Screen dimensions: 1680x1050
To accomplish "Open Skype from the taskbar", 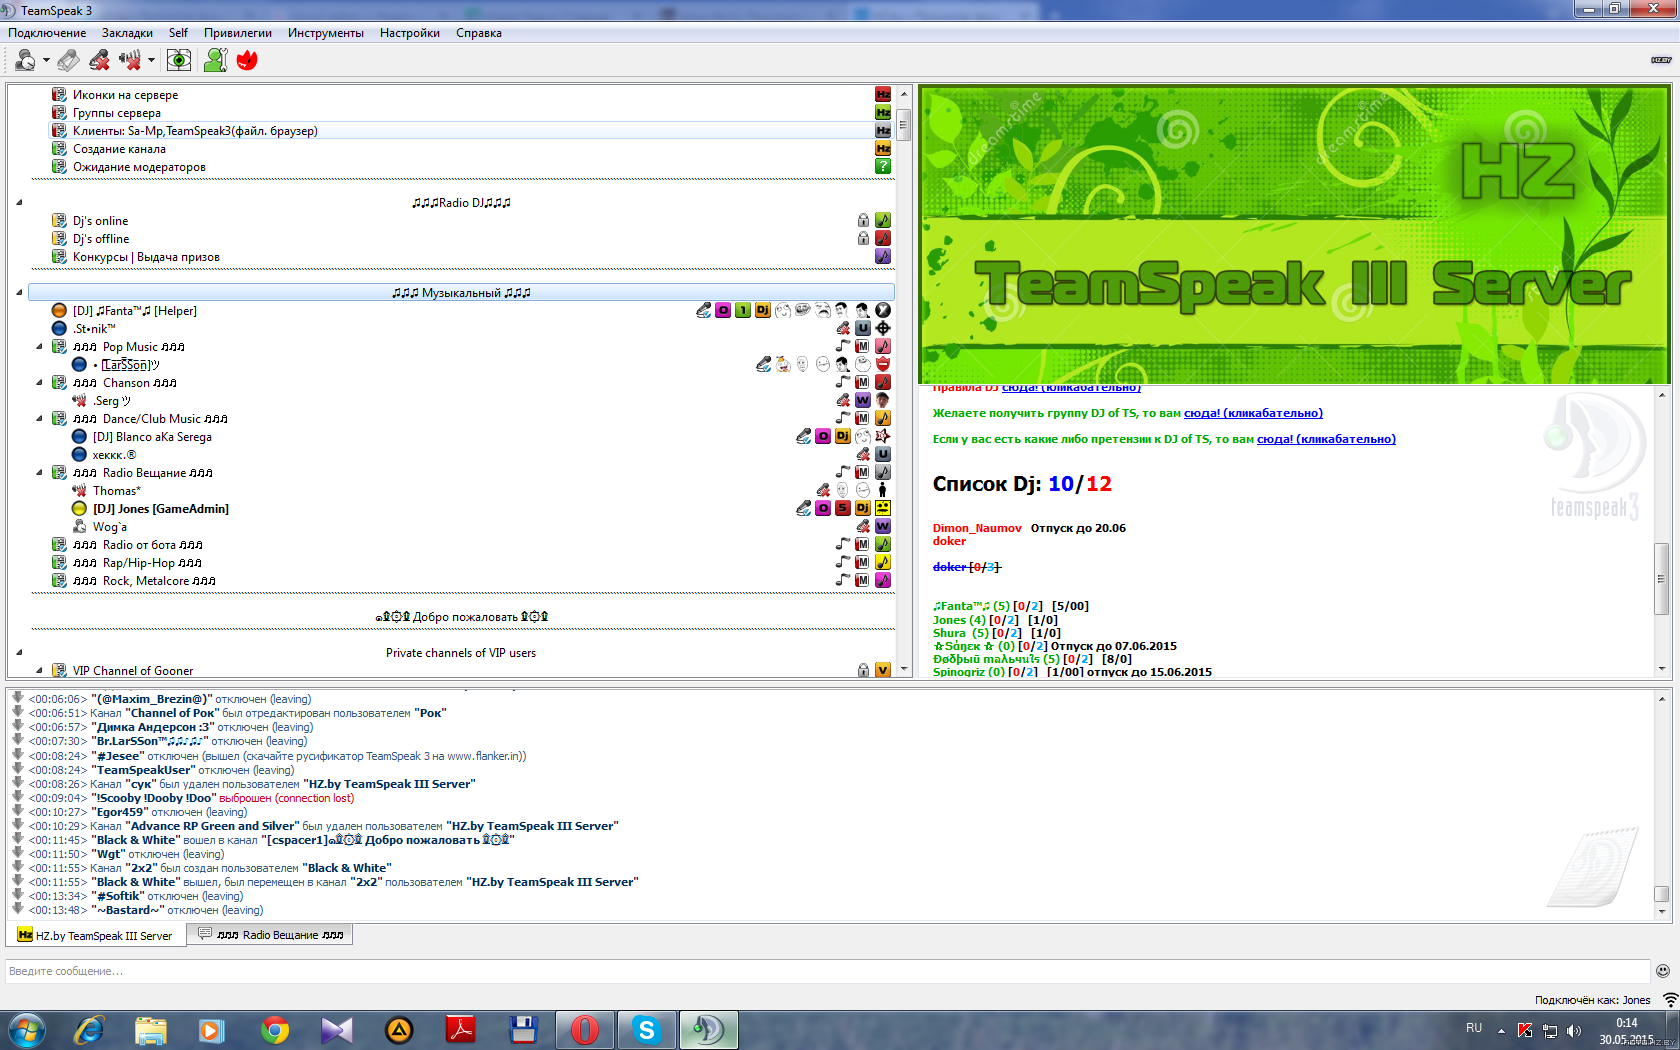I will tap(647, 1030).
